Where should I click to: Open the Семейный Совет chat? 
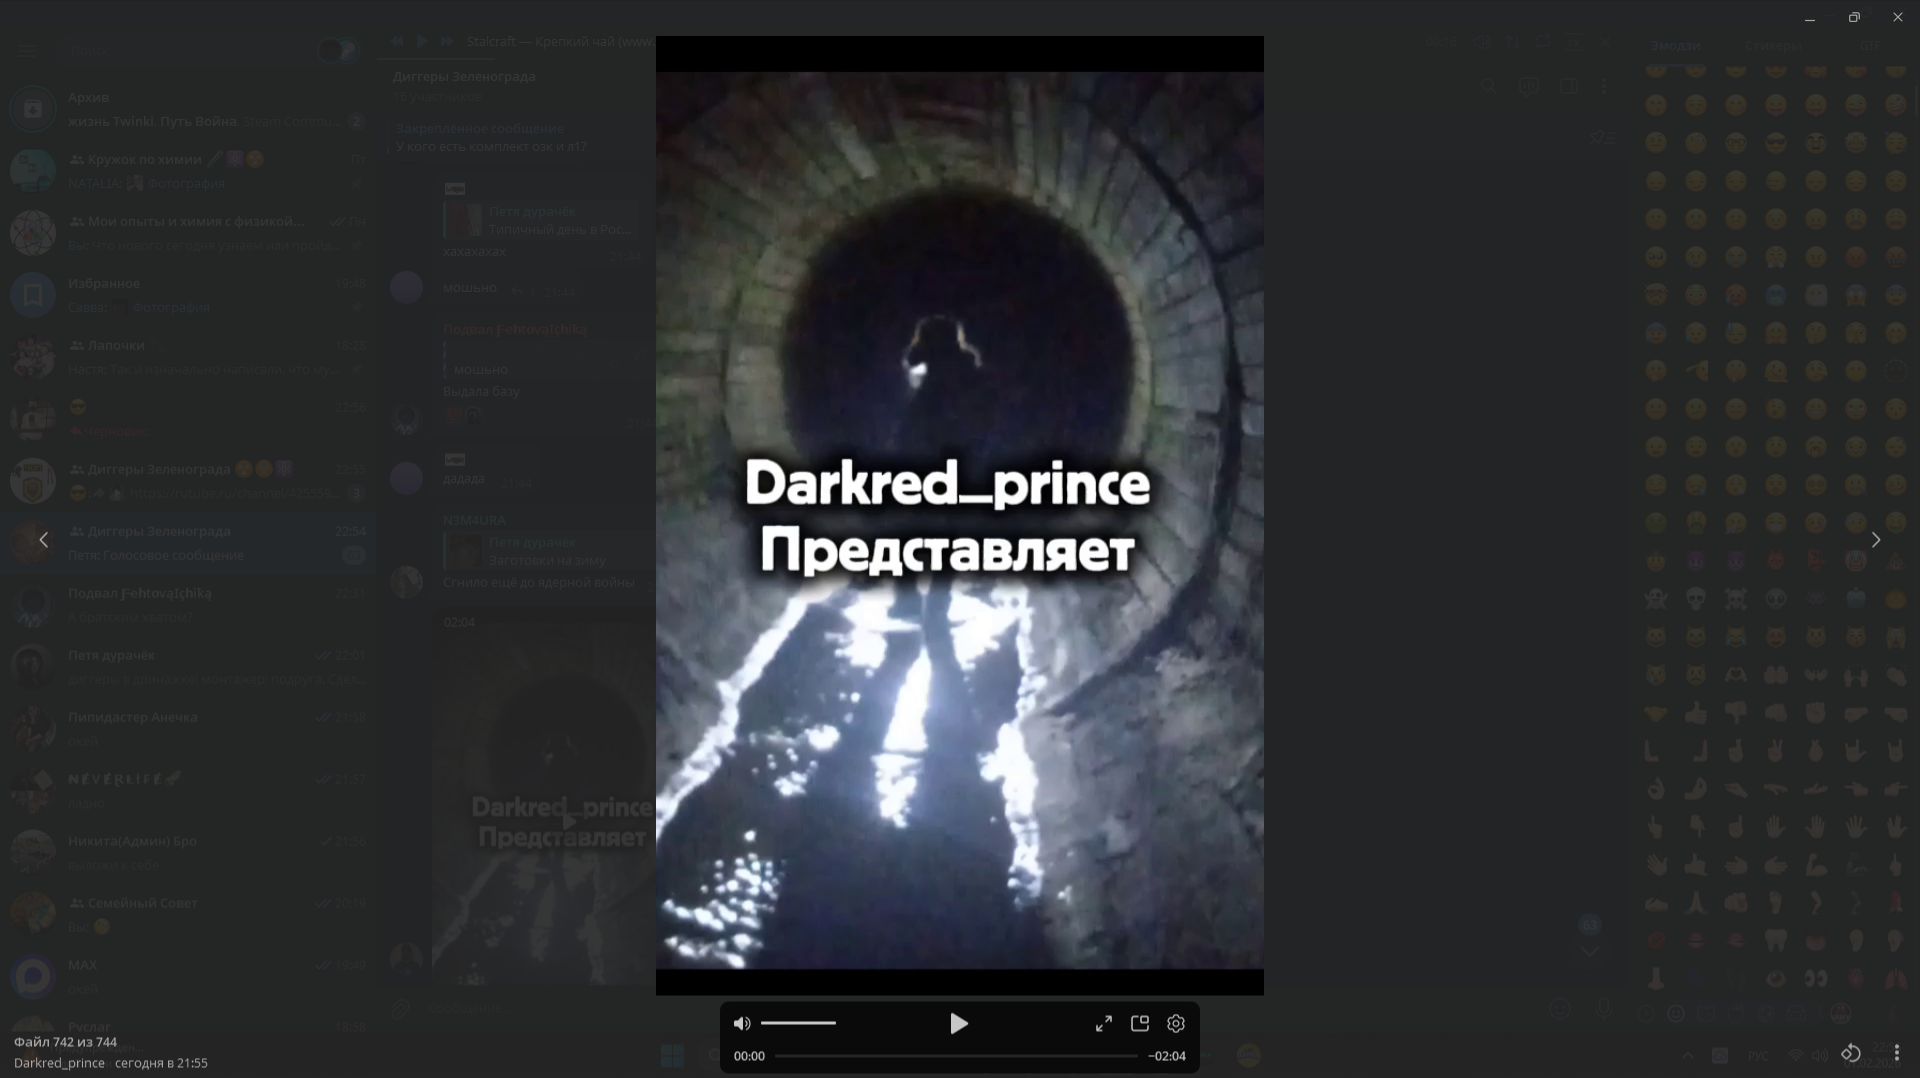(188, 915)
